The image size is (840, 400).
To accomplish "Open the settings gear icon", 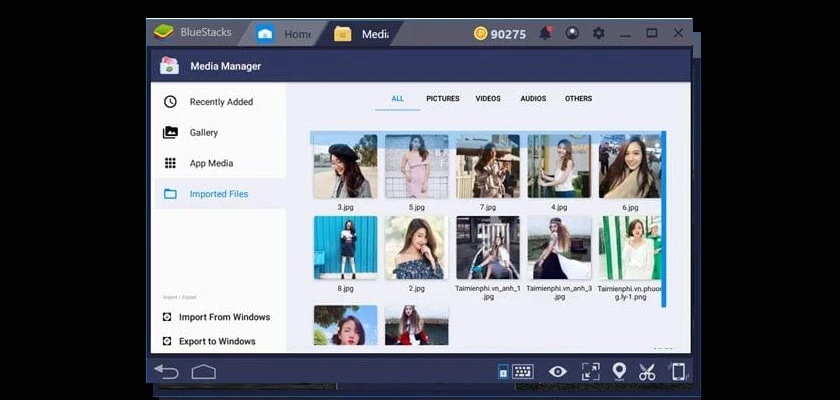I will tap(598, 33).
